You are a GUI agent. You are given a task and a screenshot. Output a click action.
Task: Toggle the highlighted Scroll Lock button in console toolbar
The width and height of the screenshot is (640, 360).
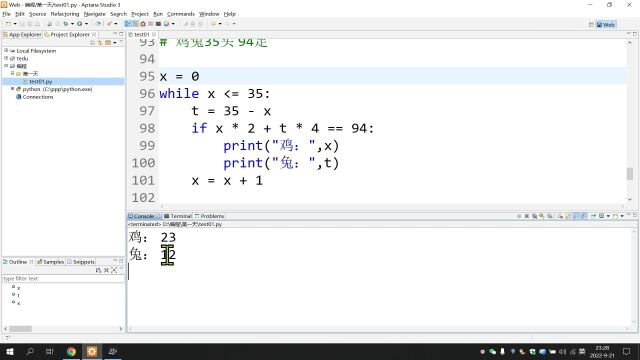[x=576, y=216]
